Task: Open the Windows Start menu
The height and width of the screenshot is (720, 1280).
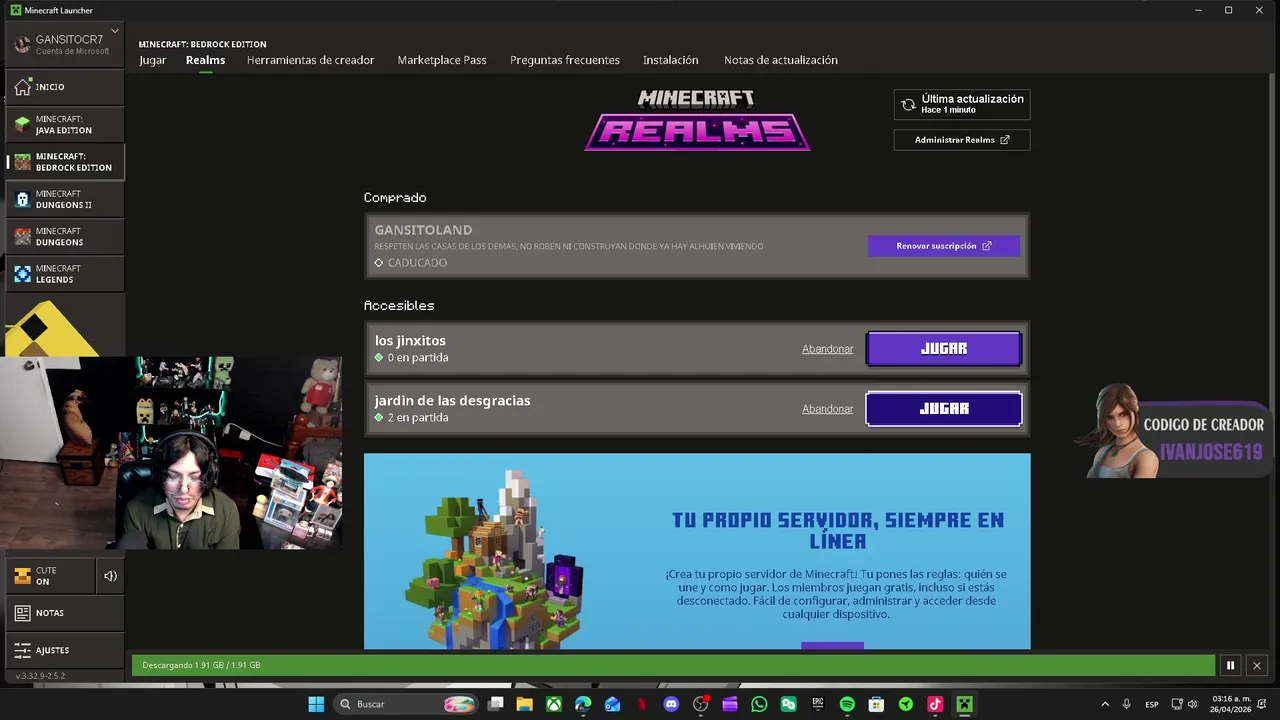Action: pyautogui.click(x=316, y=704)
